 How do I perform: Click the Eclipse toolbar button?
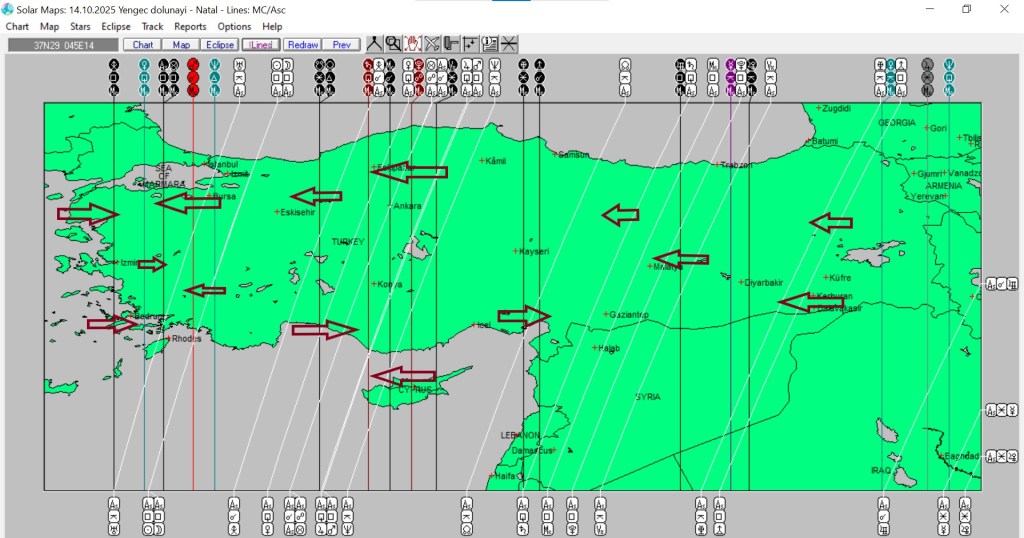(219, 45)
